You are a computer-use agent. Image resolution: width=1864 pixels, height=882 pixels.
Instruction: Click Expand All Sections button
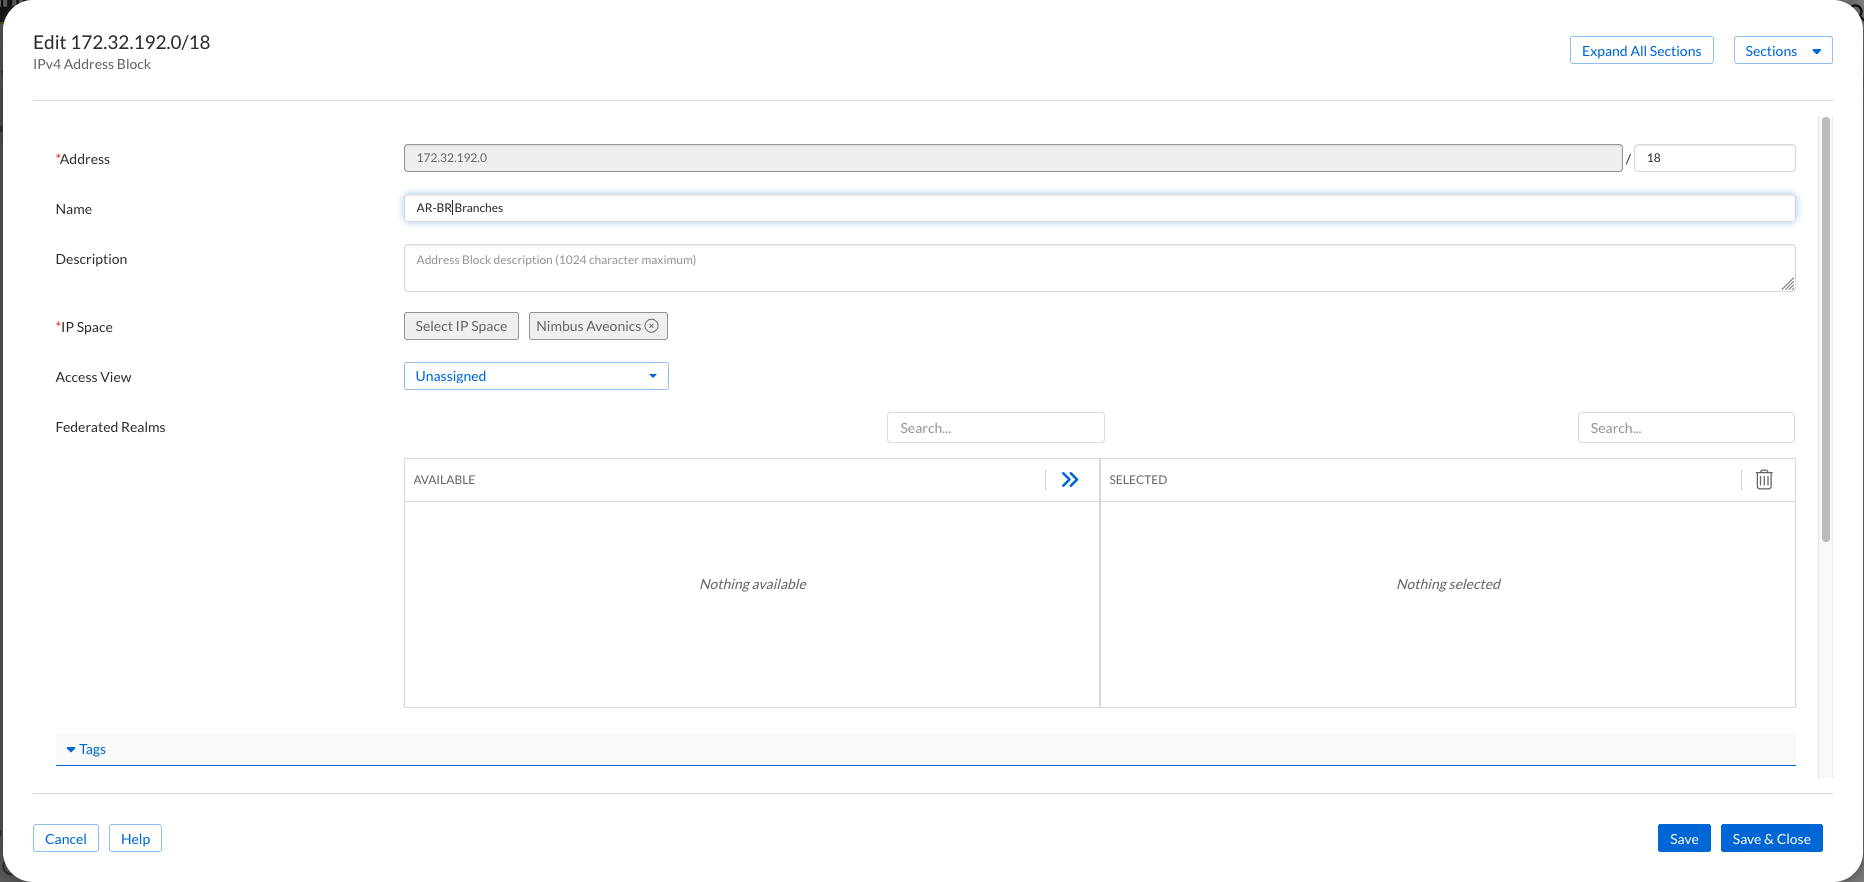click(x=1641, y=51)
